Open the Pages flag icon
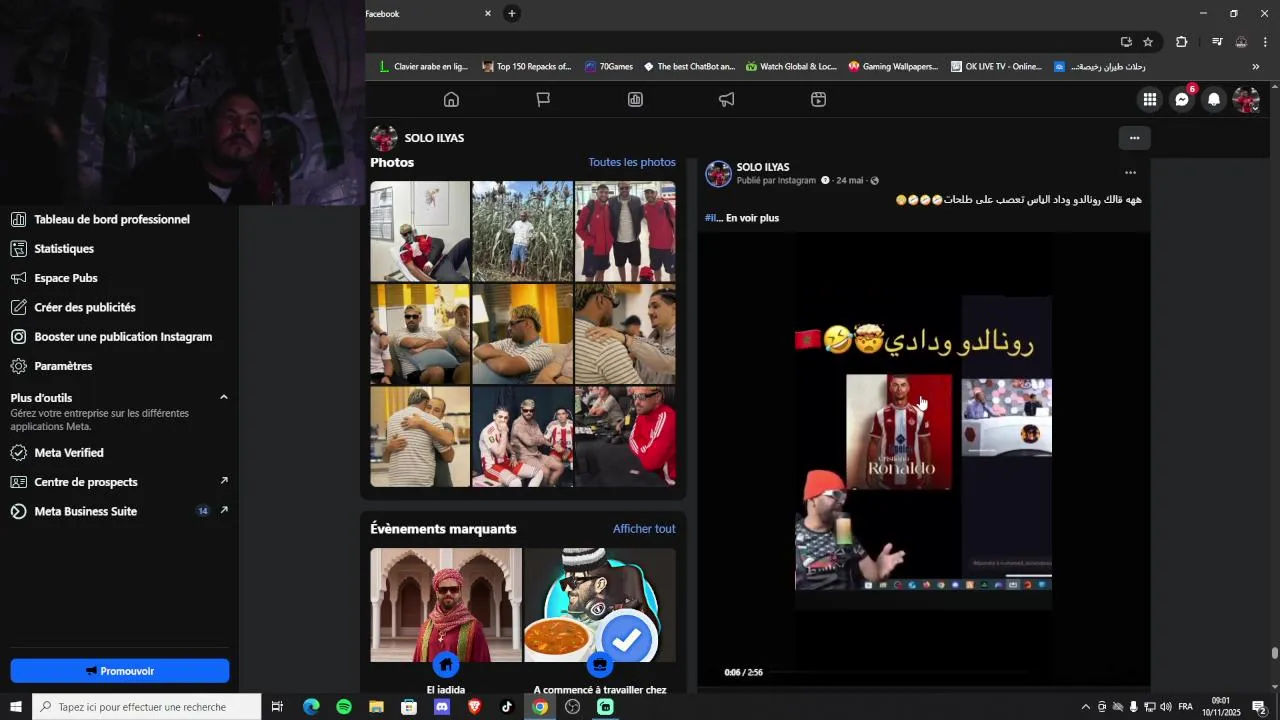 point(543,99)
